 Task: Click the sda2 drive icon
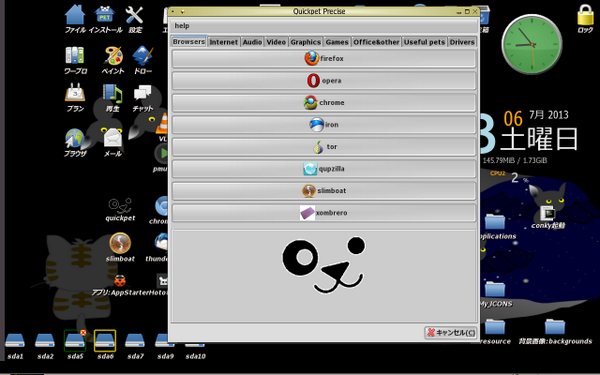coord(45,346)
